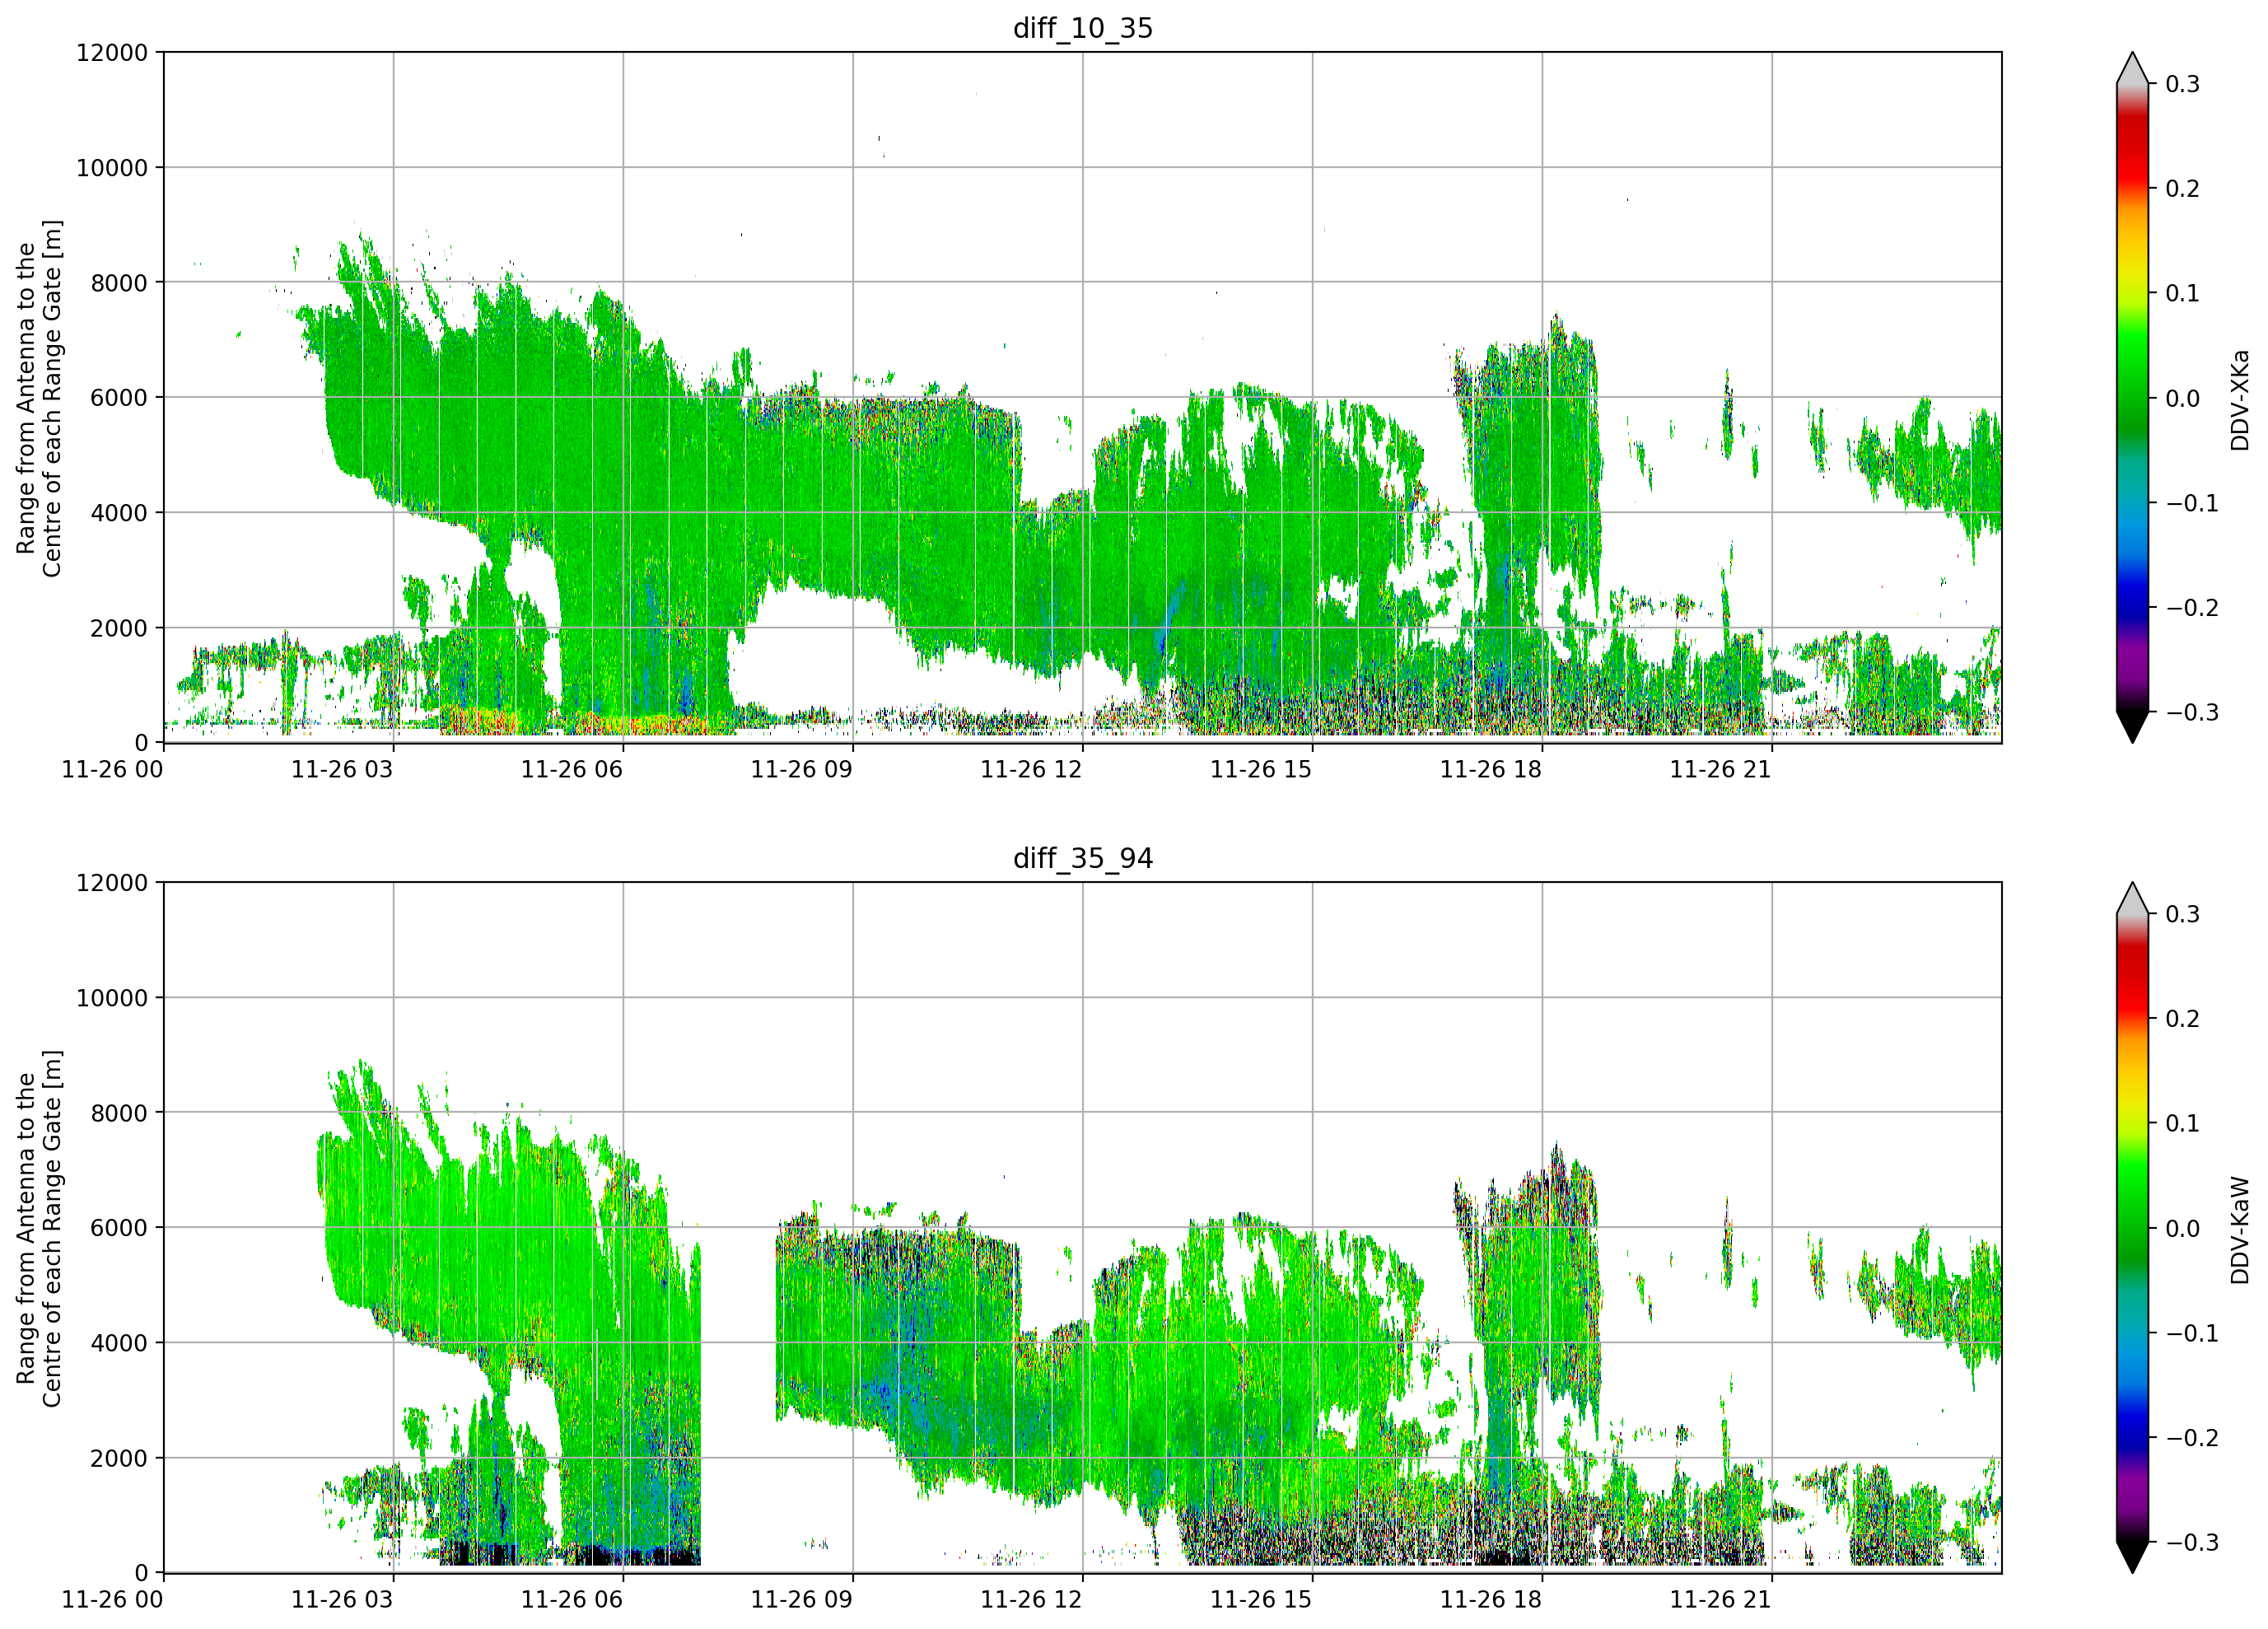Image resolution: width=2268 pixels, height=1629 pixels.
Task: Click '11-26 15' under the diff_35_94 plot
Action: pyautogui.click(x=1261, y=1599)
